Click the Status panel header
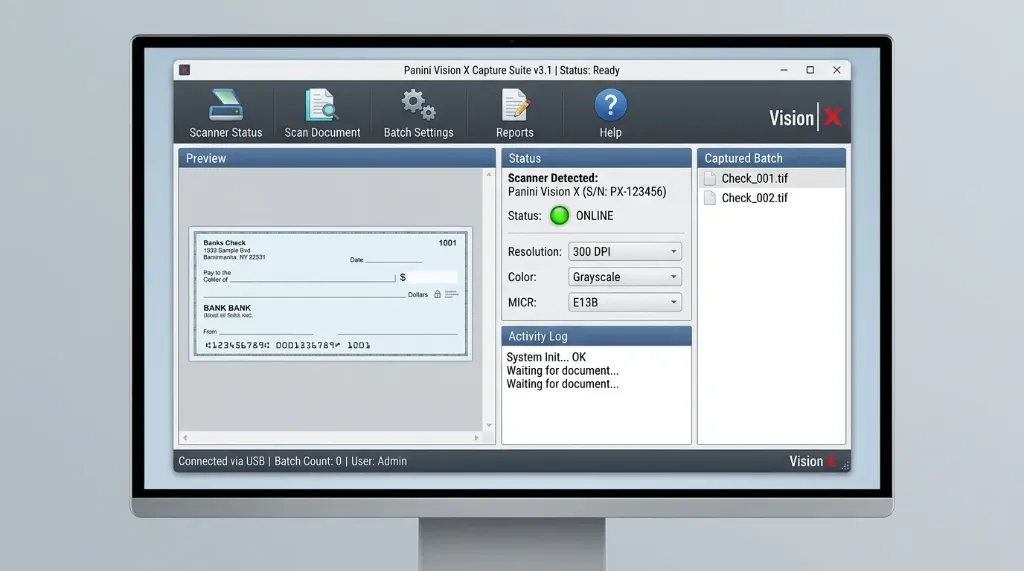This screenshot has width=1024, height=571. (596, 158)
